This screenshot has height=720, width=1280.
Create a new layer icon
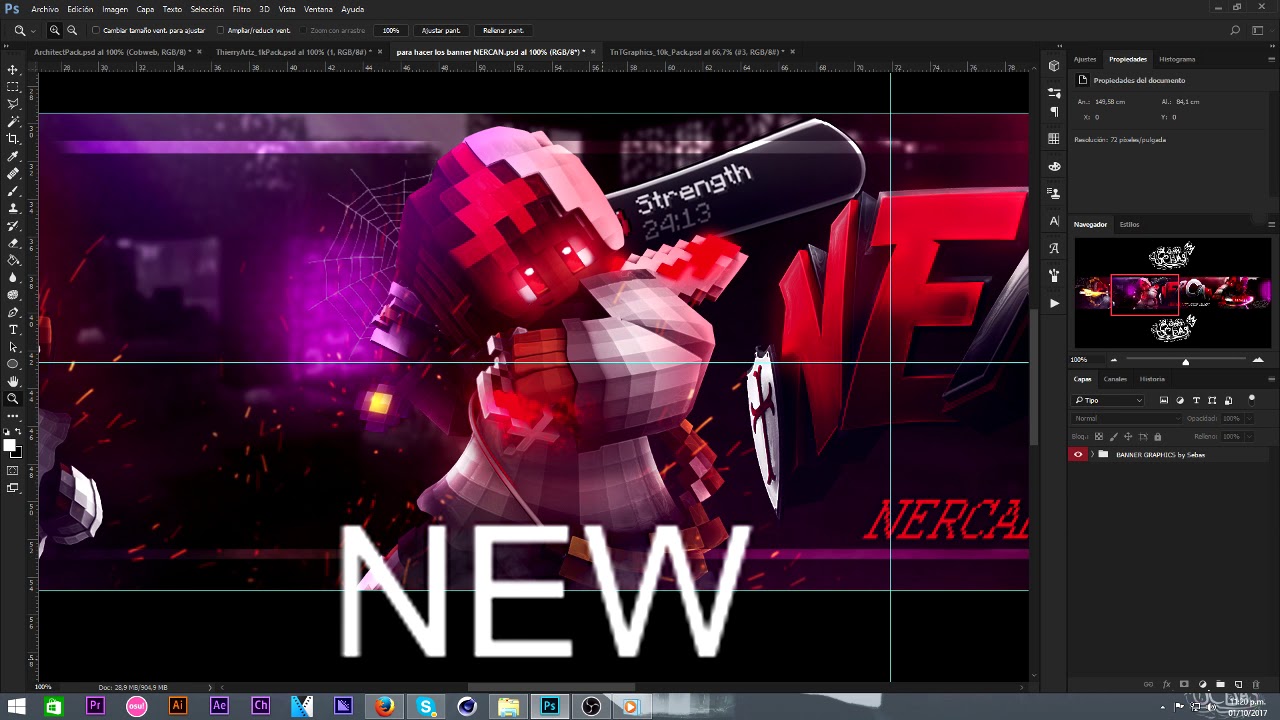click(x=1238, y=684)
